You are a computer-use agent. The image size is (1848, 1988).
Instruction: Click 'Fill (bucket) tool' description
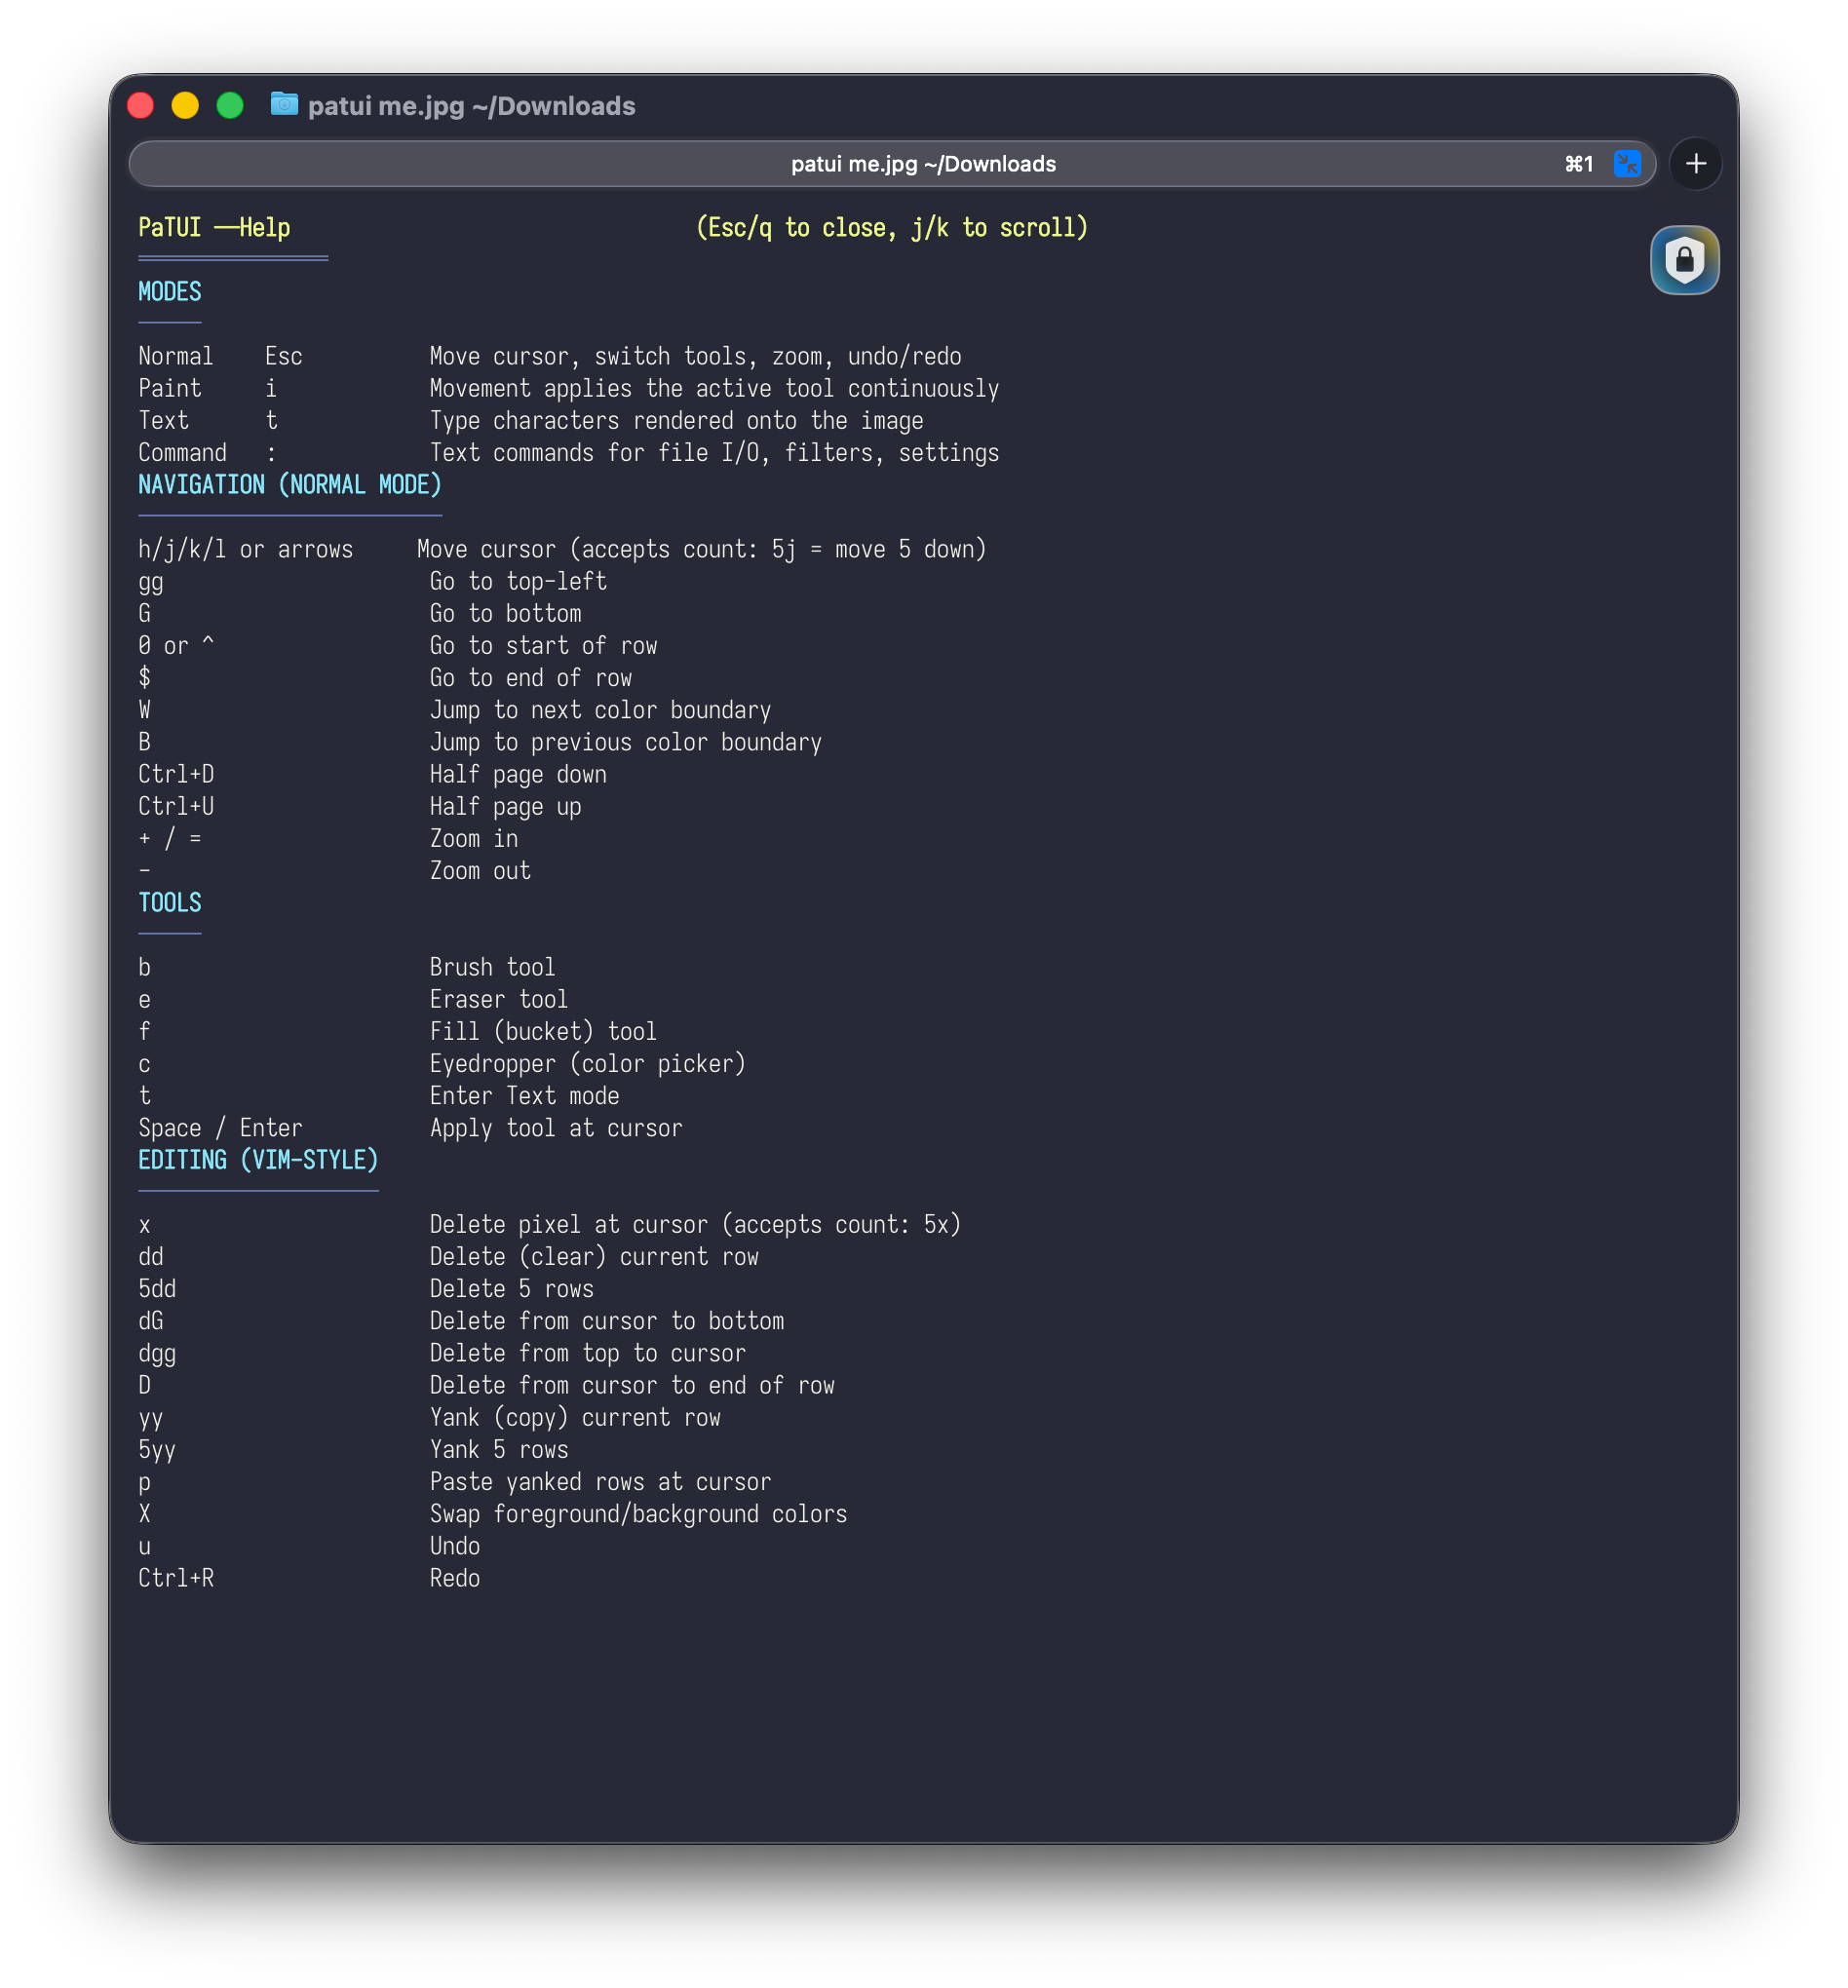[x=543, y=1032]
